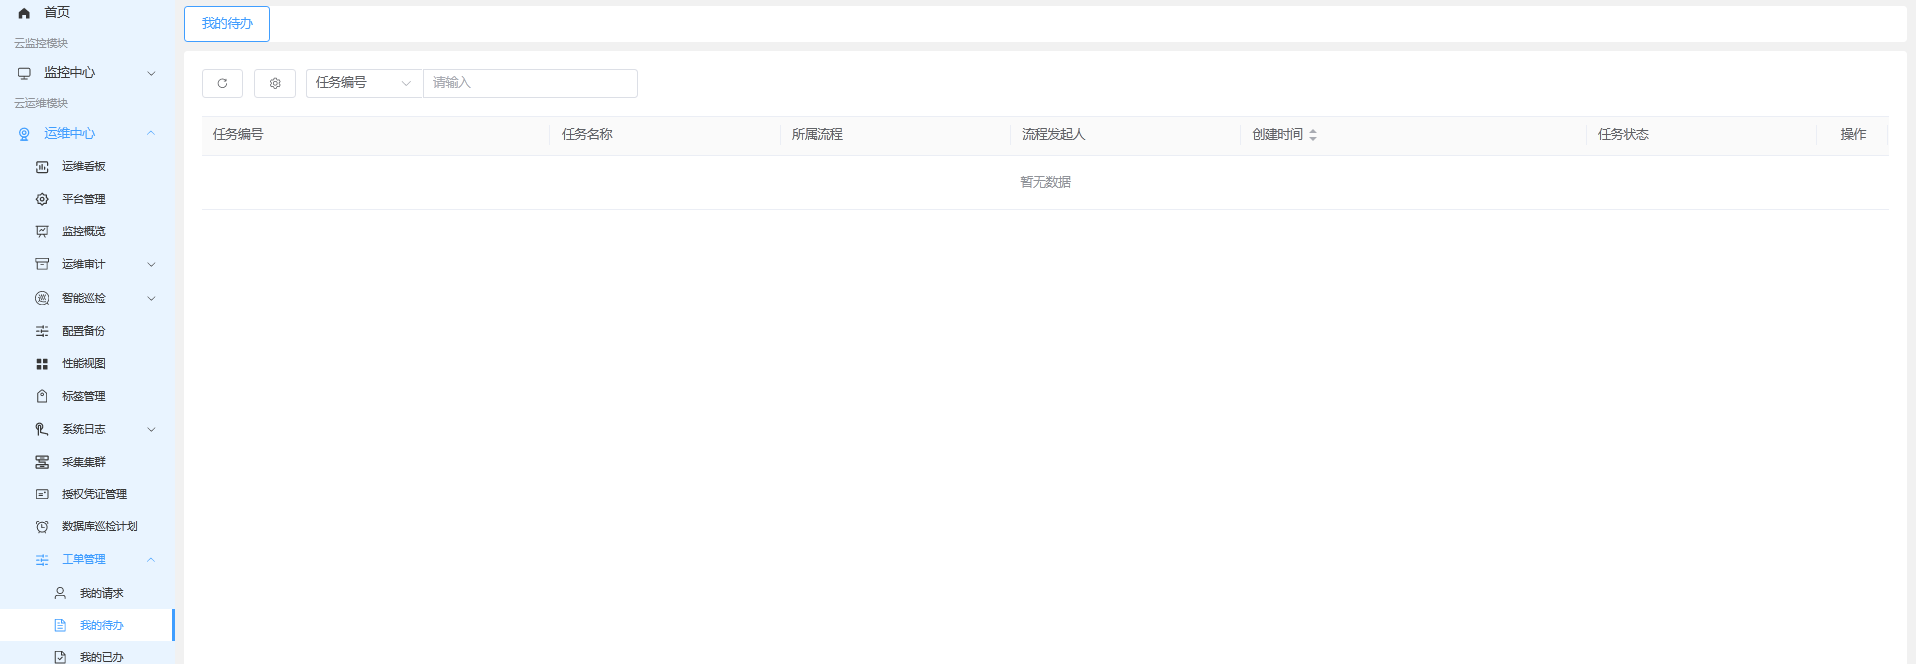Image resolution: width=1916 pixels, height=664 pixels.
Task: Open 性能视图 menu item
Action: [x=84, y=364]
